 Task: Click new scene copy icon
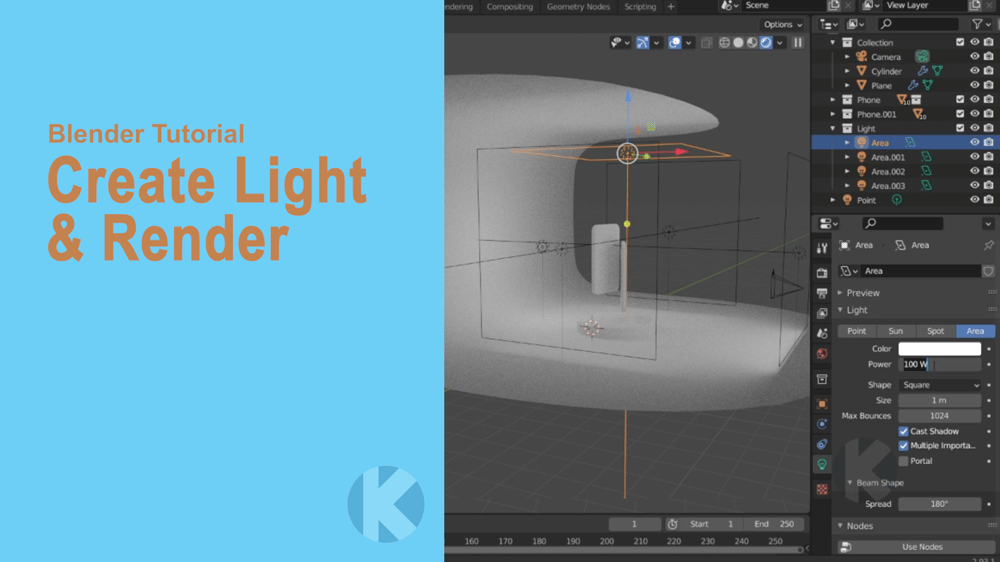834,5
